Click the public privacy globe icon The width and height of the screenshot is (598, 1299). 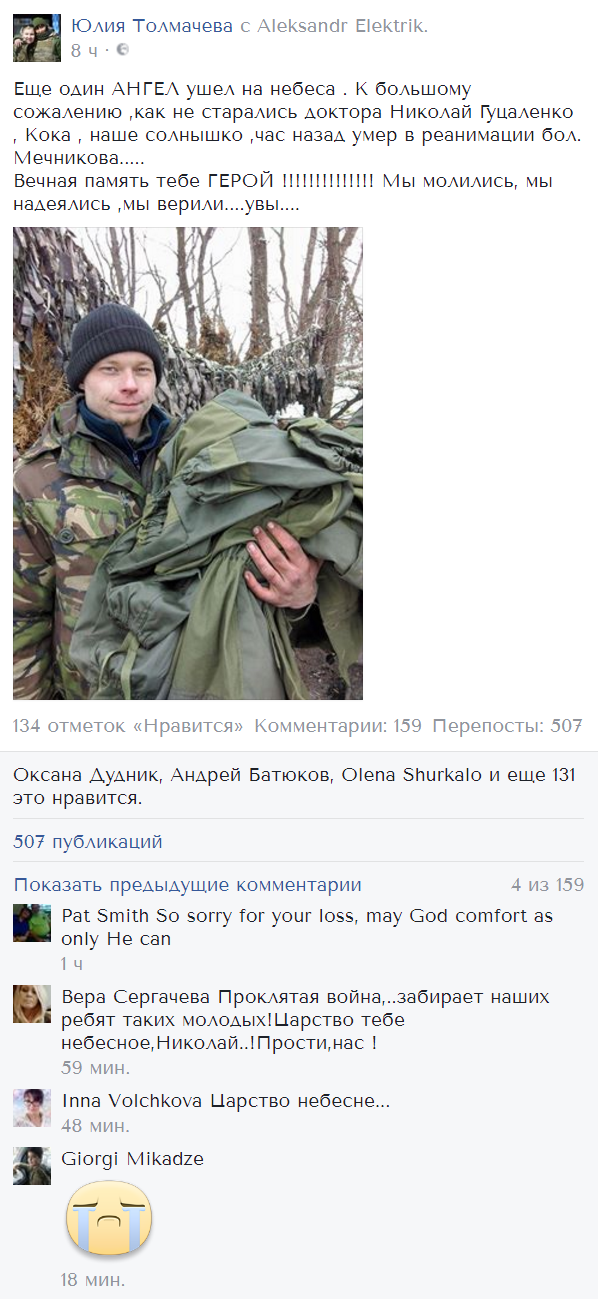point(122,49)
